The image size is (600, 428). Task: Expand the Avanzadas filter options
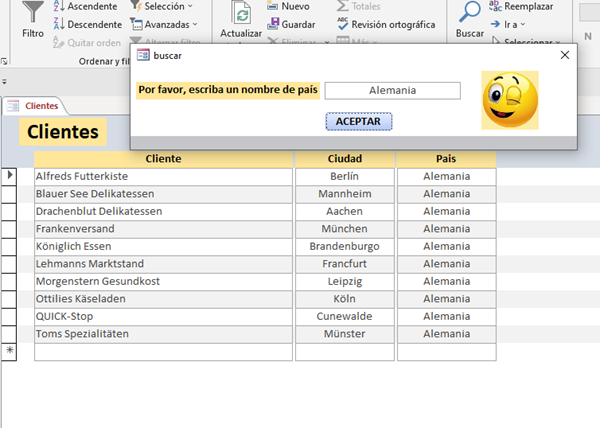pos(164,24)
